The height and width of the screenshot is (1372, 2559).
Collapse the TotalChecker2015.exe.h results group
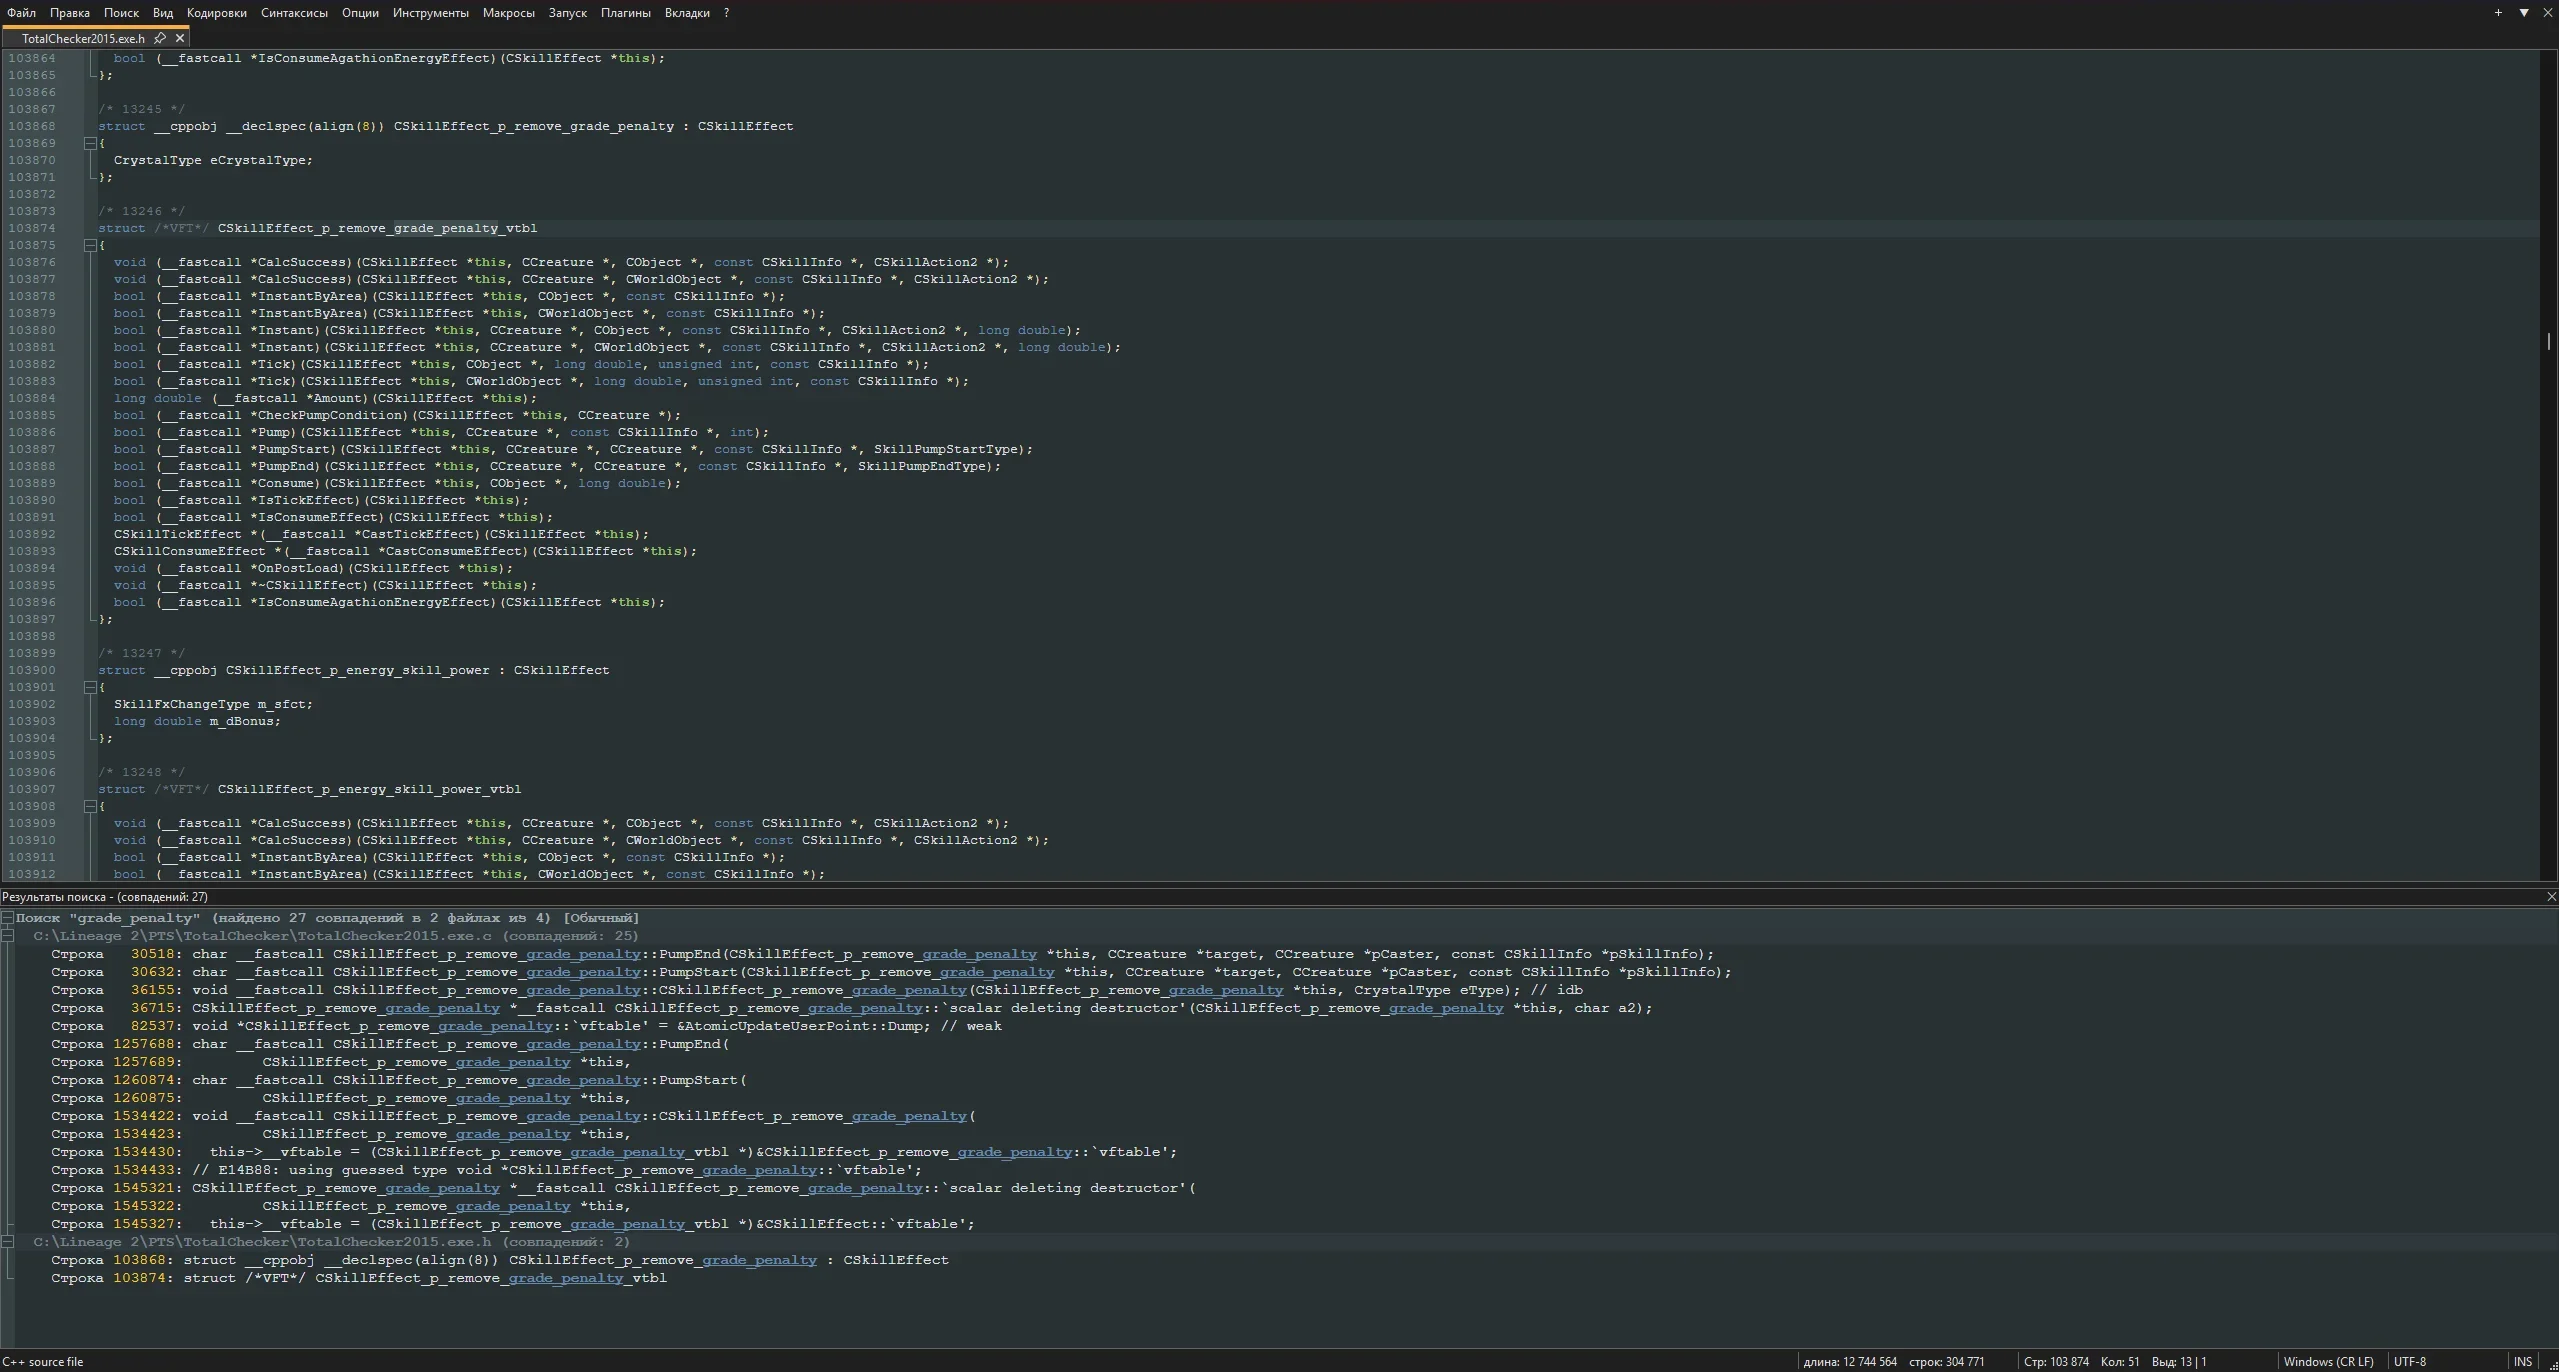pos(7,1242)
